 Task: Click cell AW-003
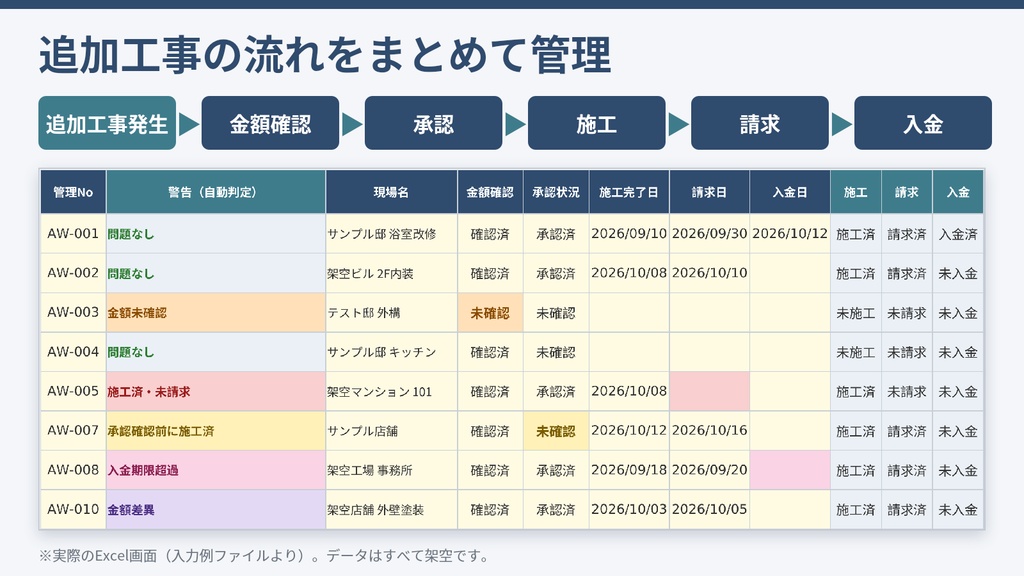[73, 312]
